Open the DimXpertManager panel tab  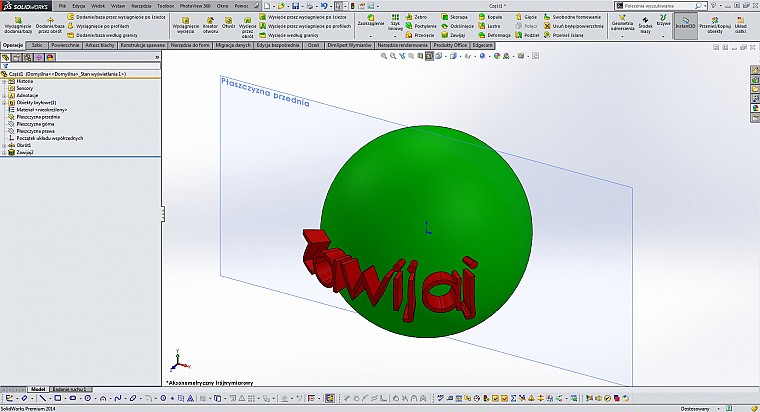(x=39, y=57)
